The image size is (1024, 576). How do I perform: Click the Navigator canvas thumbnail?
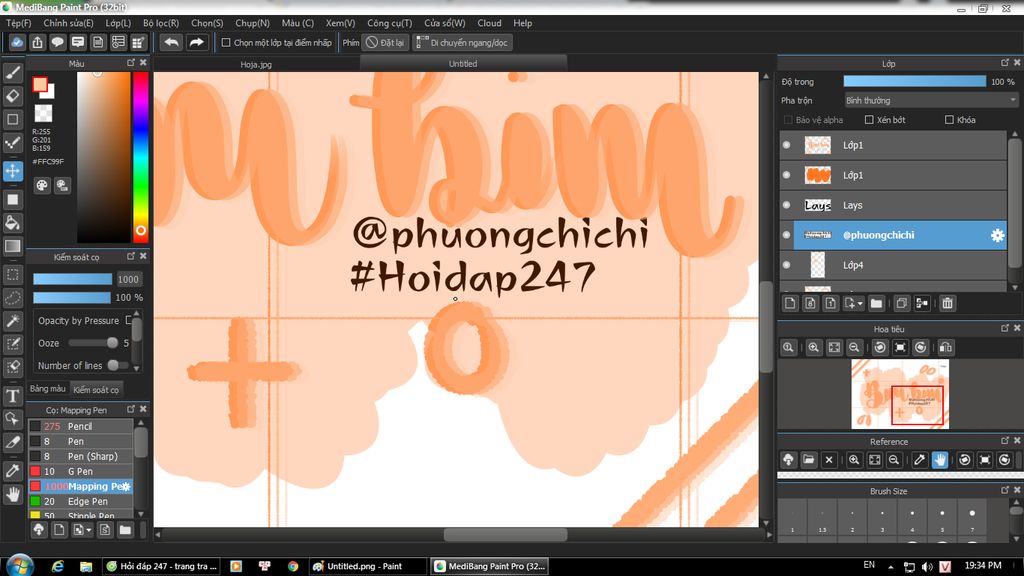900,394
